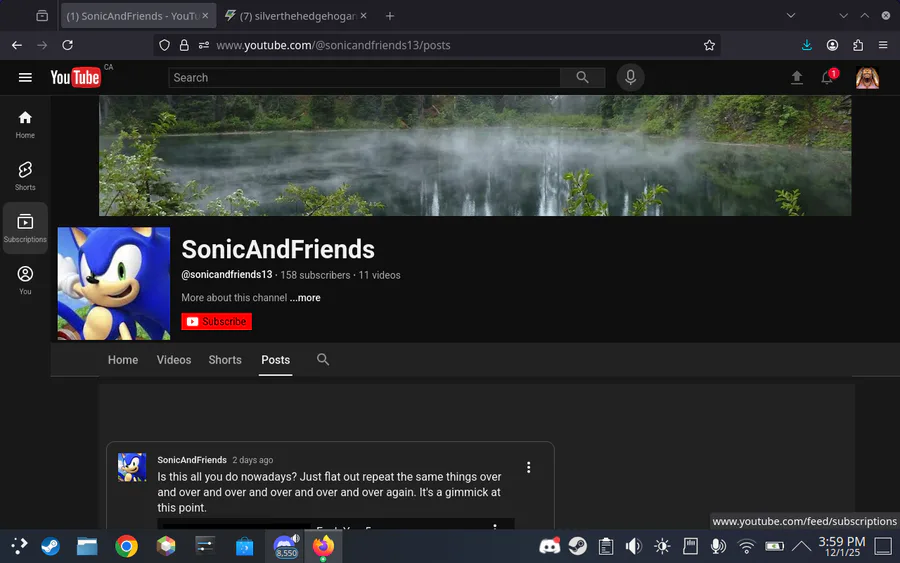Image resolution: width=900 pixels, height=563 pixels.
Task: Open the YouTube hamburger guide menu
Action: click(x=25, y=77)
